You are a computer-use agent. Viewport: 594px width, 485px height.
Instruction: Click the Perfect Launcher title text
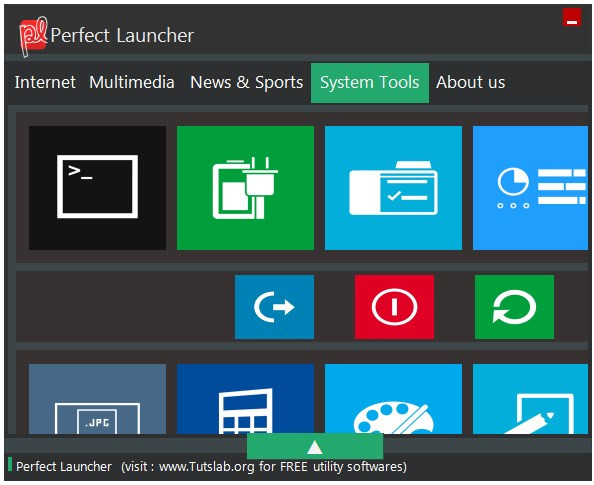coord(122,36)
